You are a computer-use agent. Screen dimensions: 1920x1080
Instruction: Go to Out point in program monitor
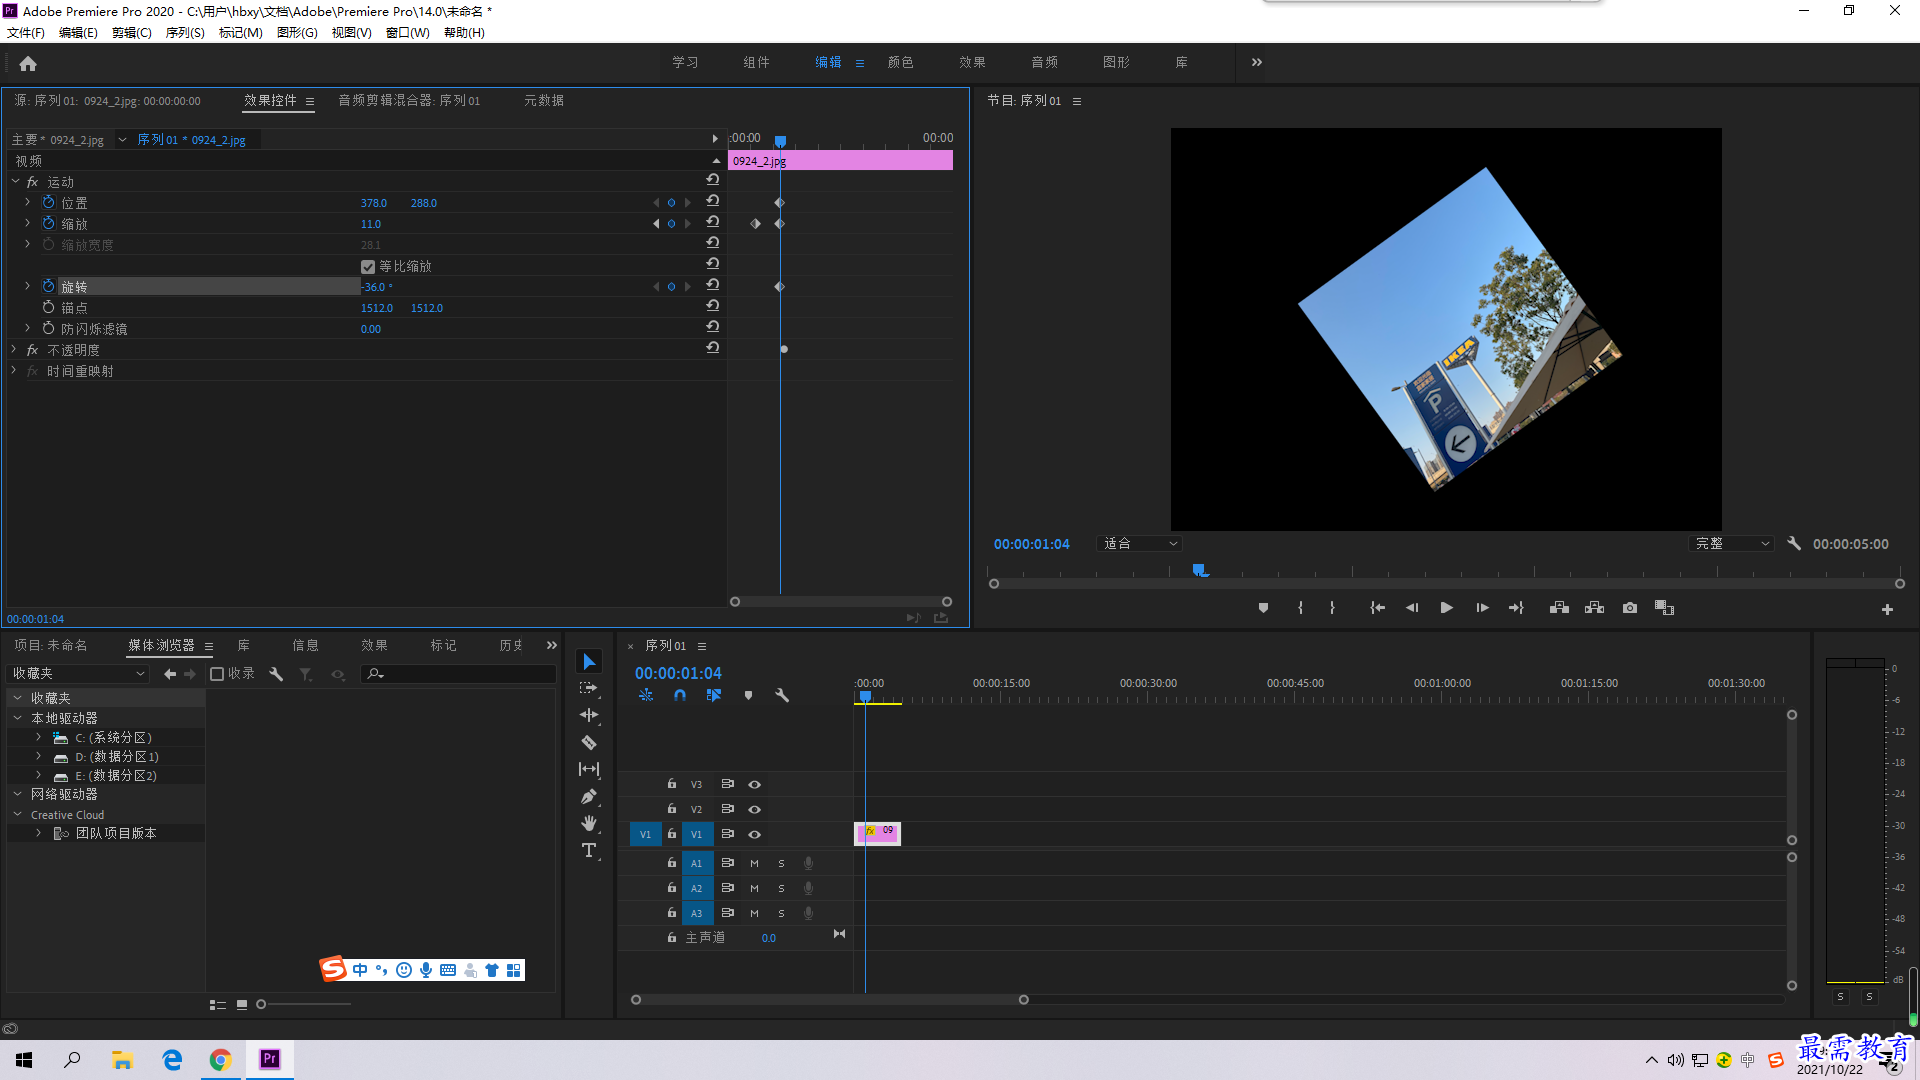(x=1517, y=608)
